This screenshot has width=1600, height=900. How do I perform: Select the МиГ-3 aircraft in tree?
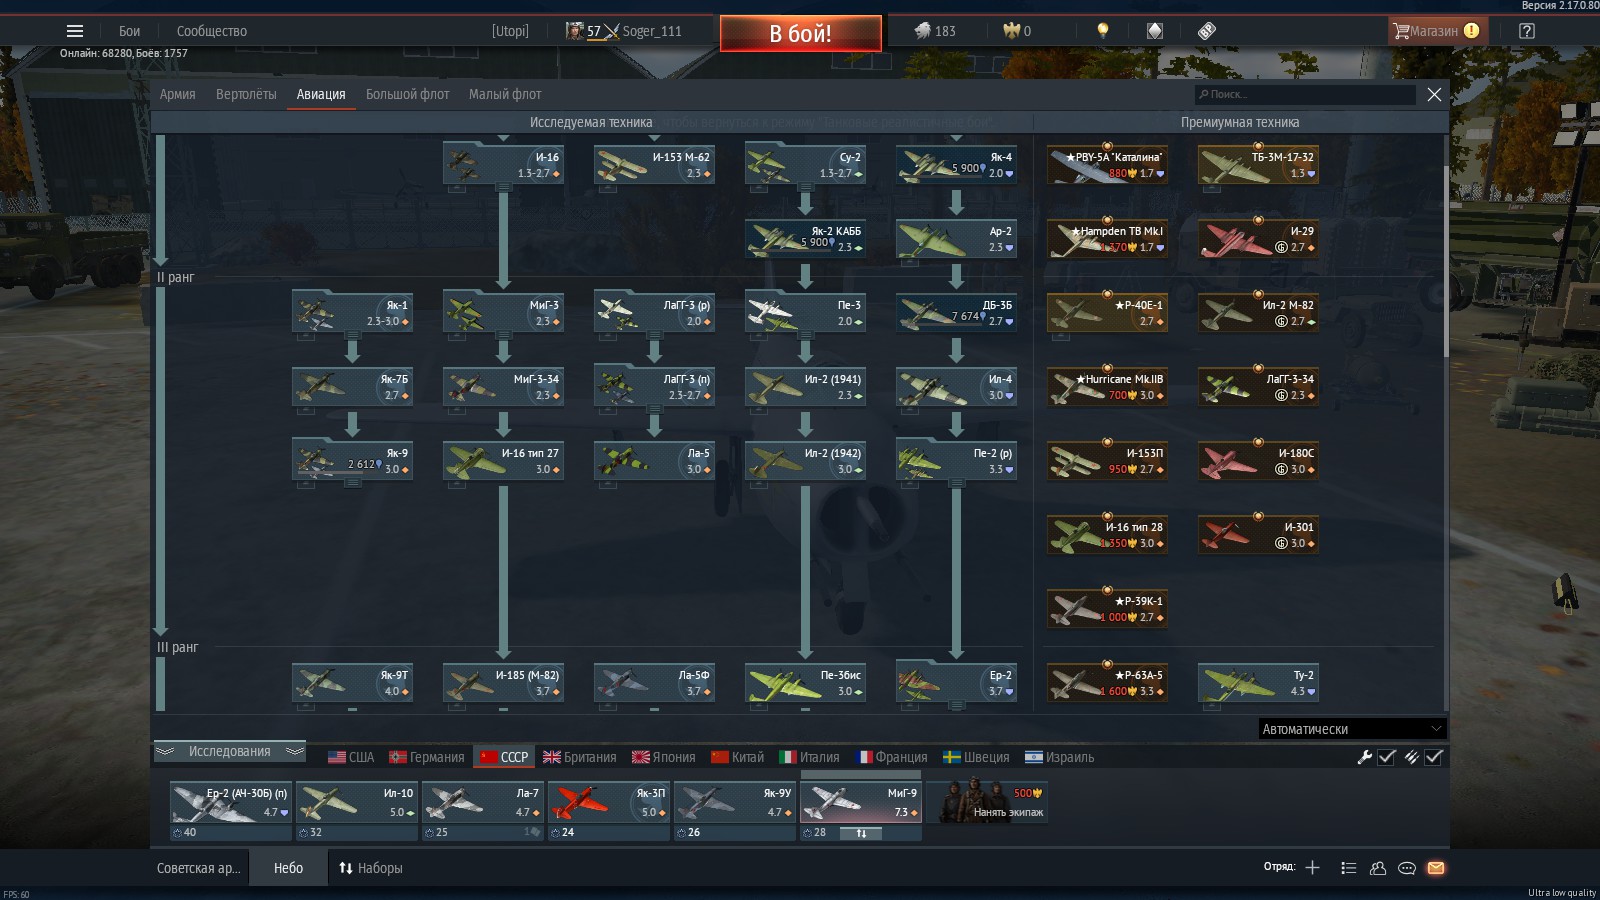tap(503, 312)
